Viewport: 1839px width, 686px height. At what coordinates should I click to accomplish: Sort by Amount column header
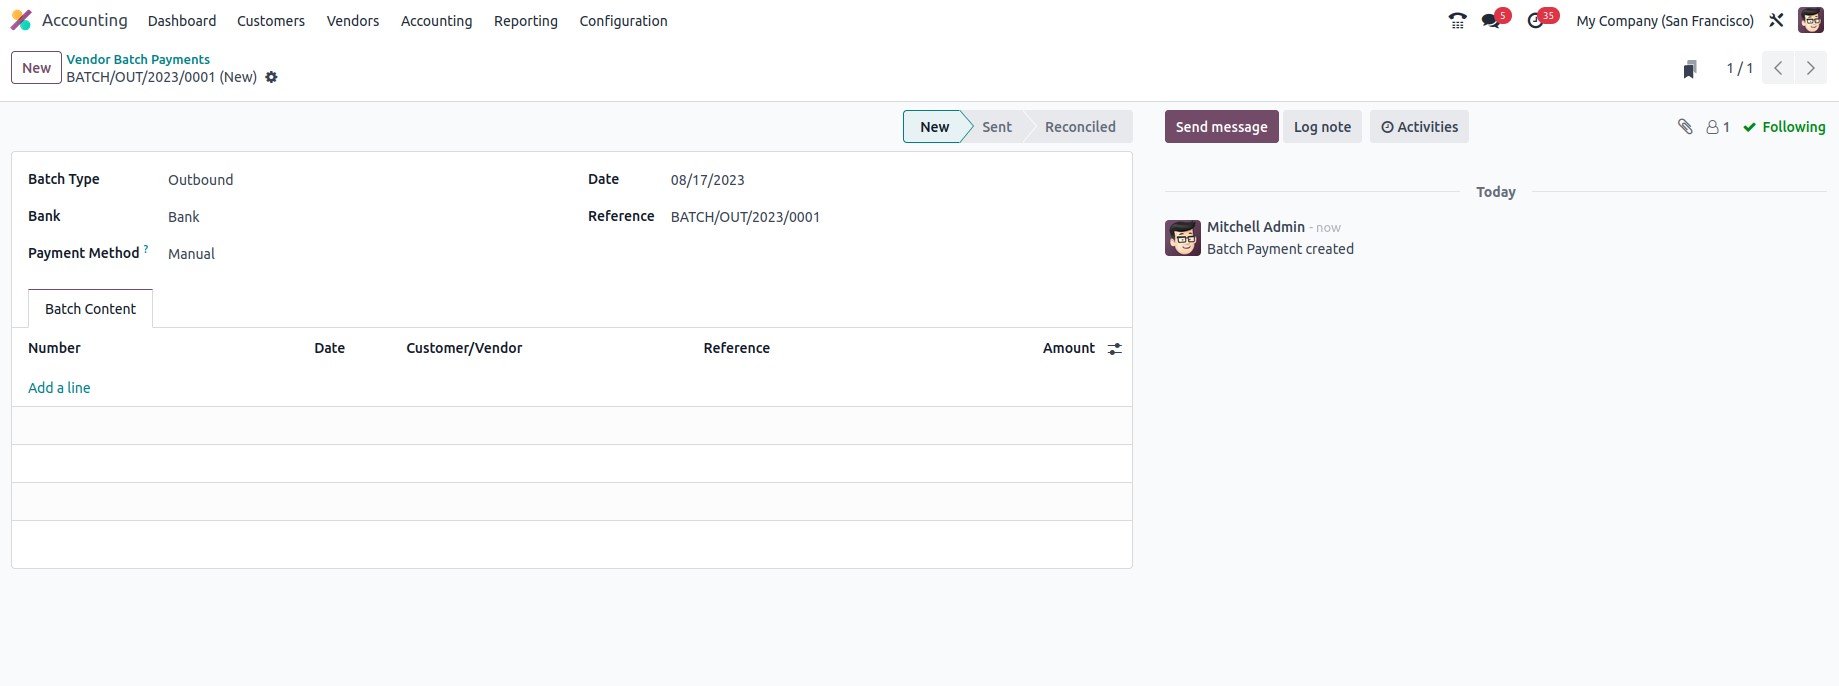(x=1069, y=348)
